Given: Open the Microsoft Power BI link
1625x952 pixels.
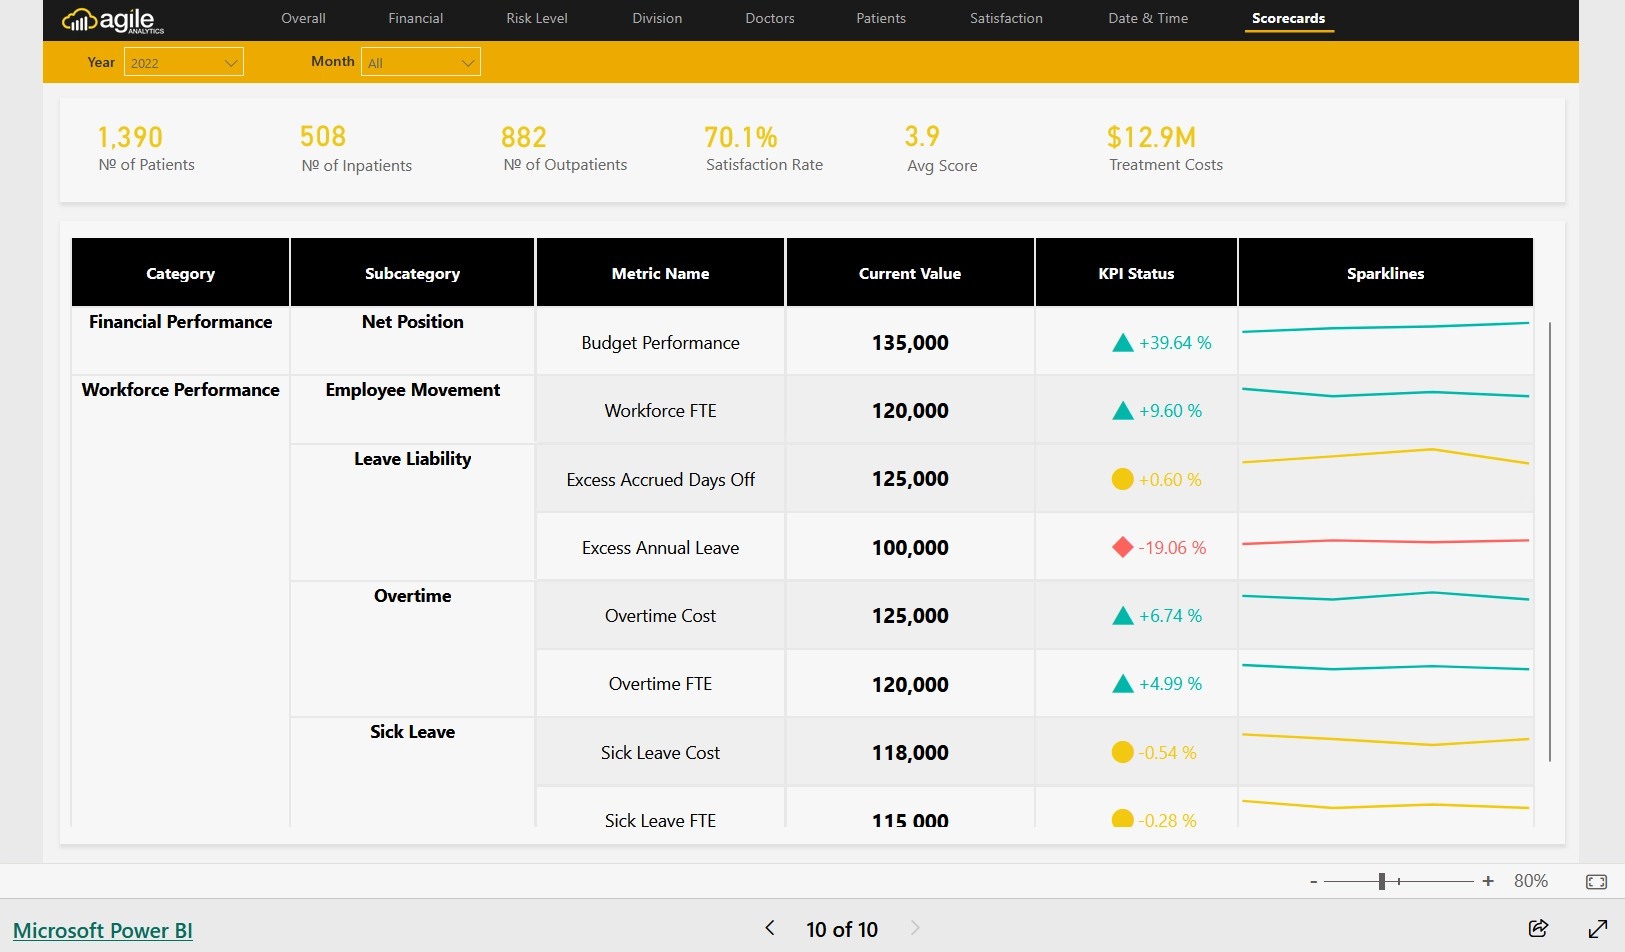Looking at the screenshot, I should point(102,930).
